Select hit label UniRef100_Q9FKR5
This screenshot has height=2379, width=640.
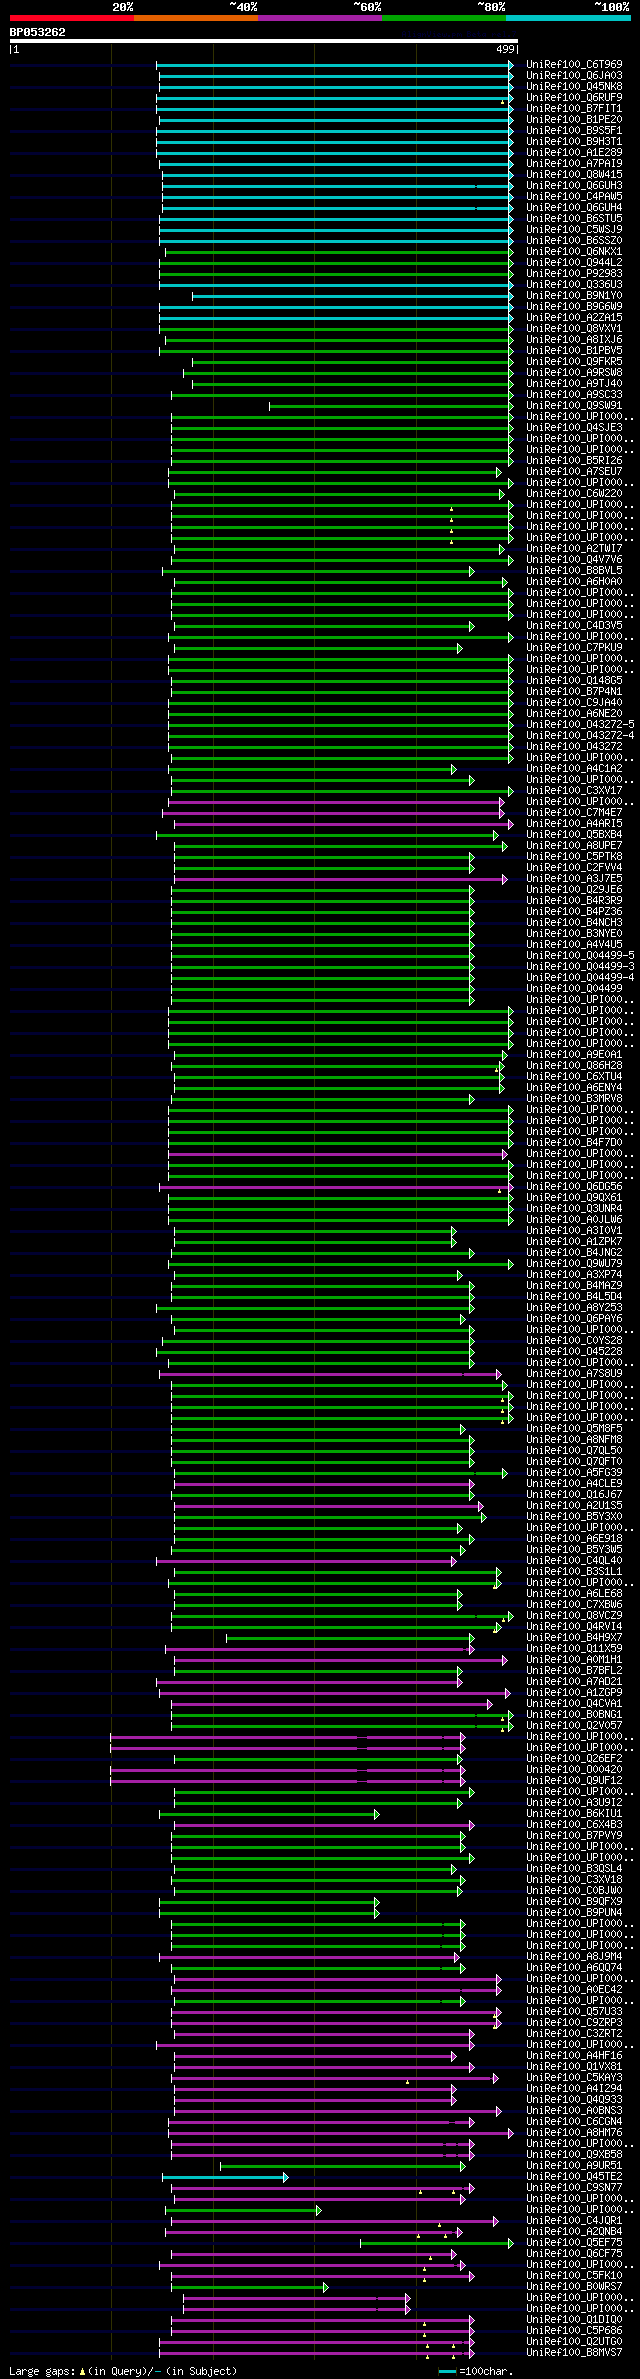pyautogui.click(x=574, y=361)
